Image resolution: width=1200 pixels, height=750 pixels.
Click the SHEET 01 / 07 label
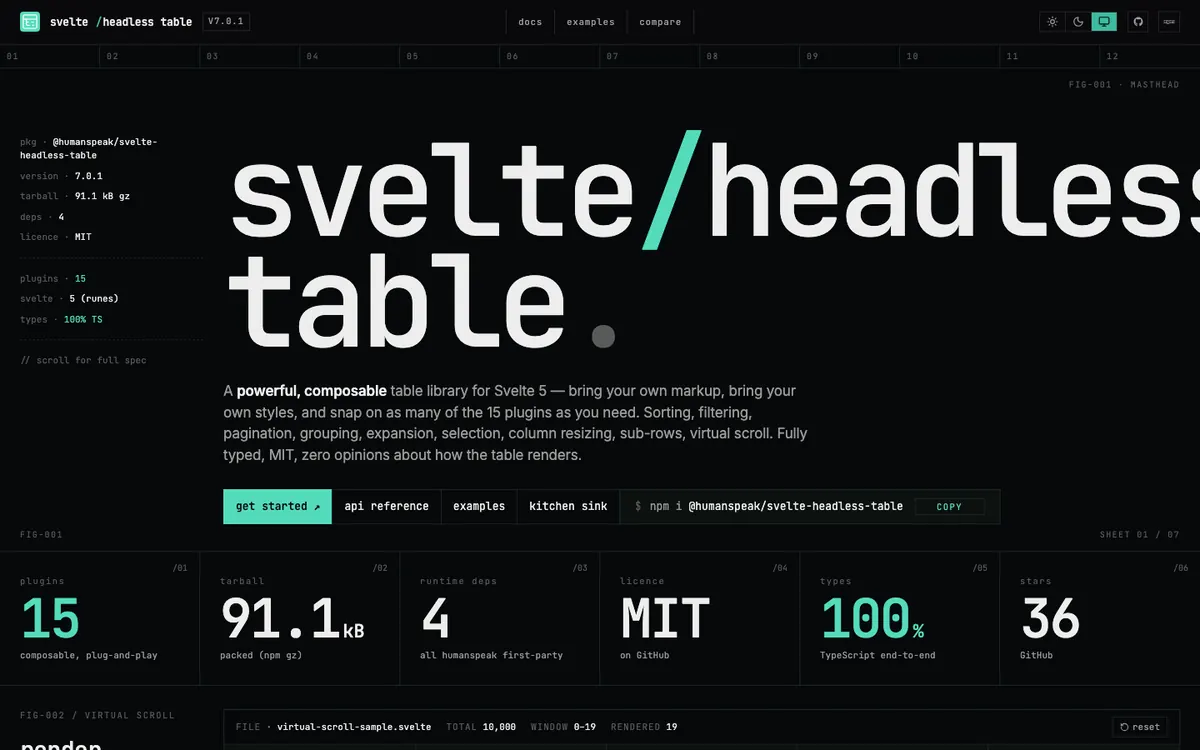click(x=1139, y=535)
